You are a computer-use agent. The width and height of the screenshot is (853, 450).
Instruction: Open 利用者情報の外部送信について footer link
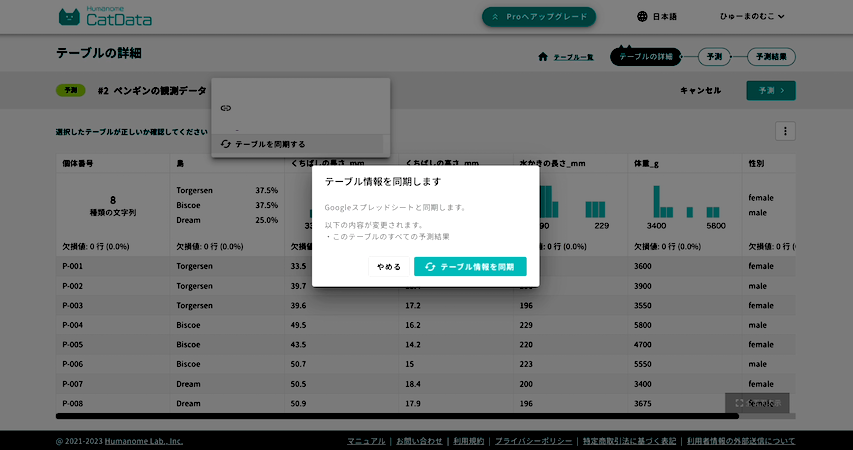(741, 441)
